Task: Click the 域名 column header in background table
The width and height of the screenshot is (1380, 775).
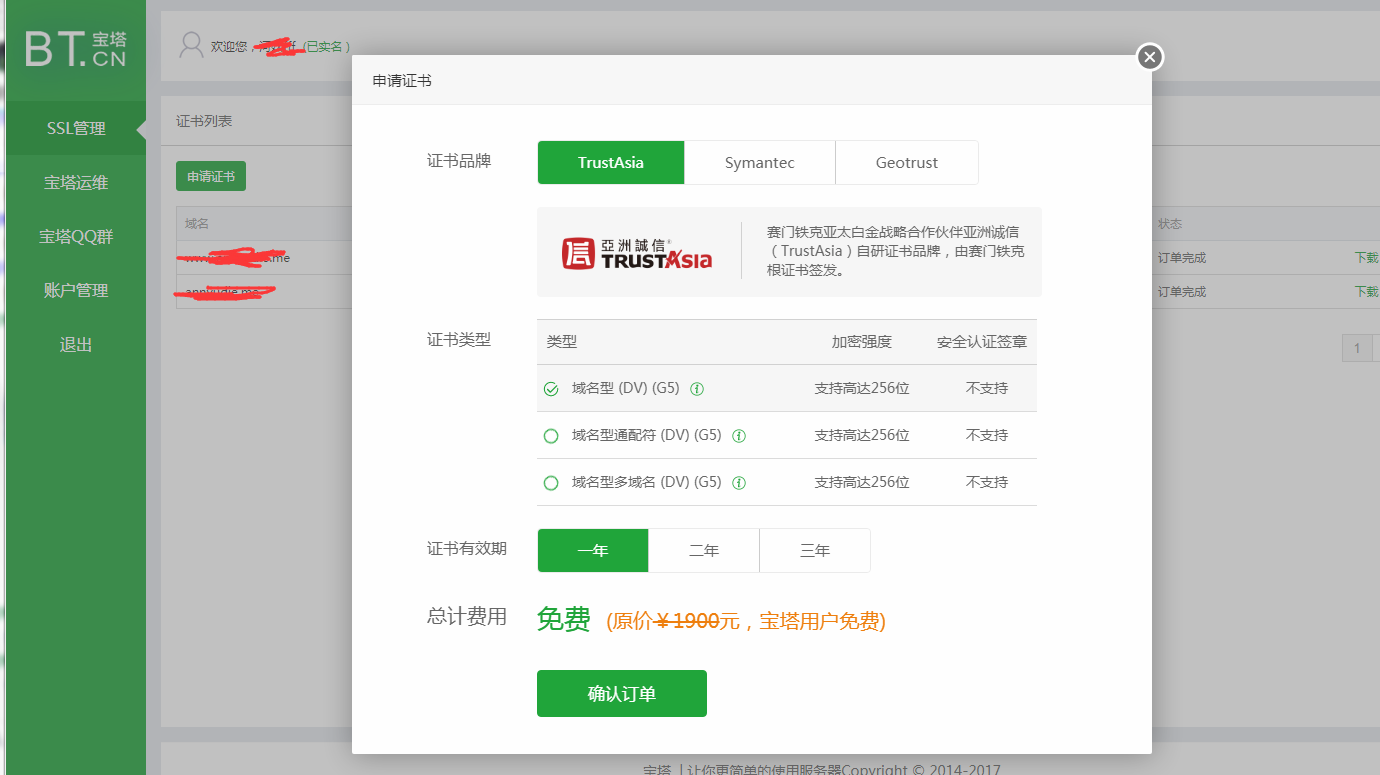Action: coord(197,224)
